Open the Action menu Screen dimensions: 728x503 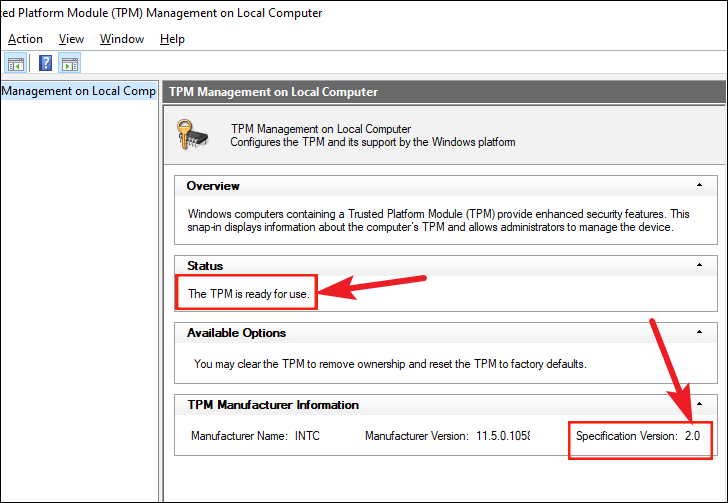click(x=25, y=39)
